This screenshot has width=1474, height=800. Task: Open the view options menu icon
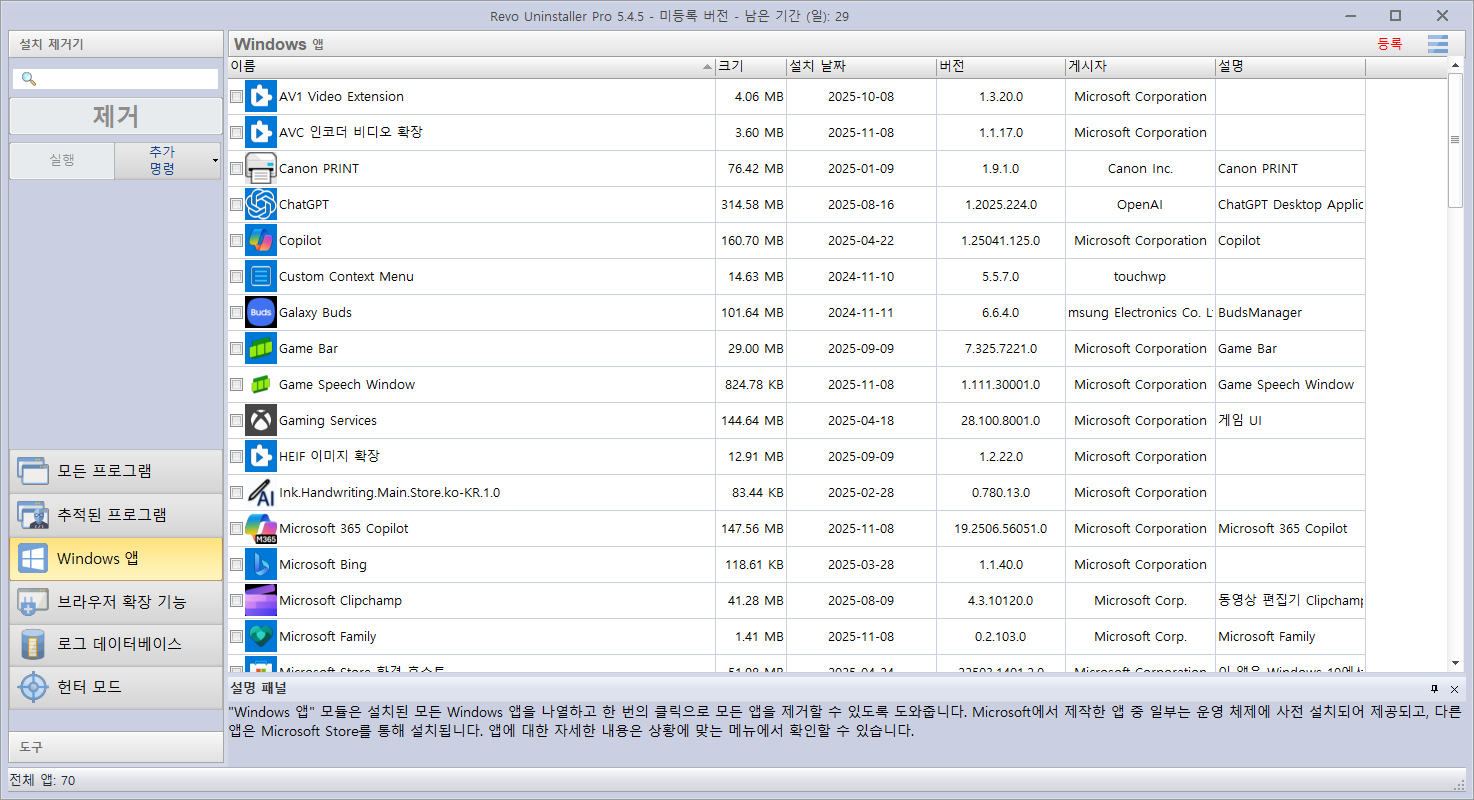click(1438, 44)
